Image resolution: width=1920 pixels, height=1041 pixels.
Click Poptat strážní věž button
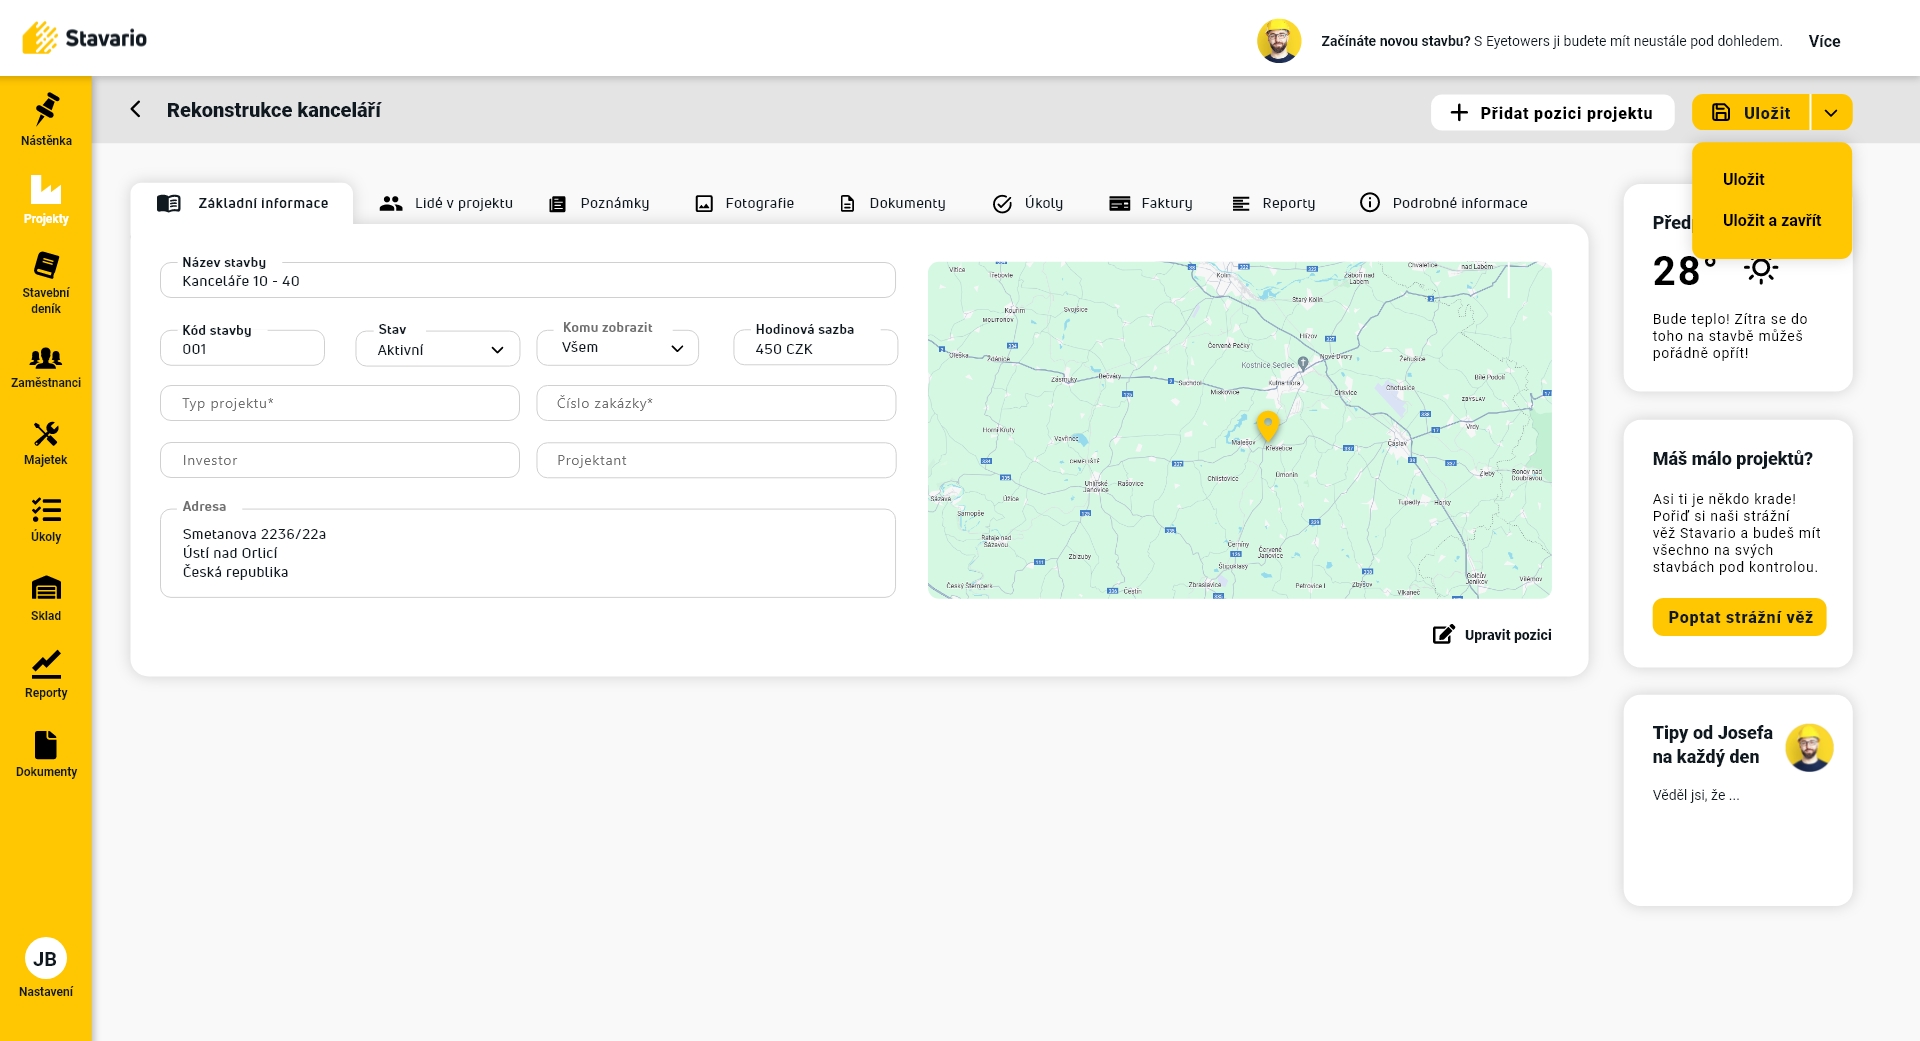point(1739,618)
